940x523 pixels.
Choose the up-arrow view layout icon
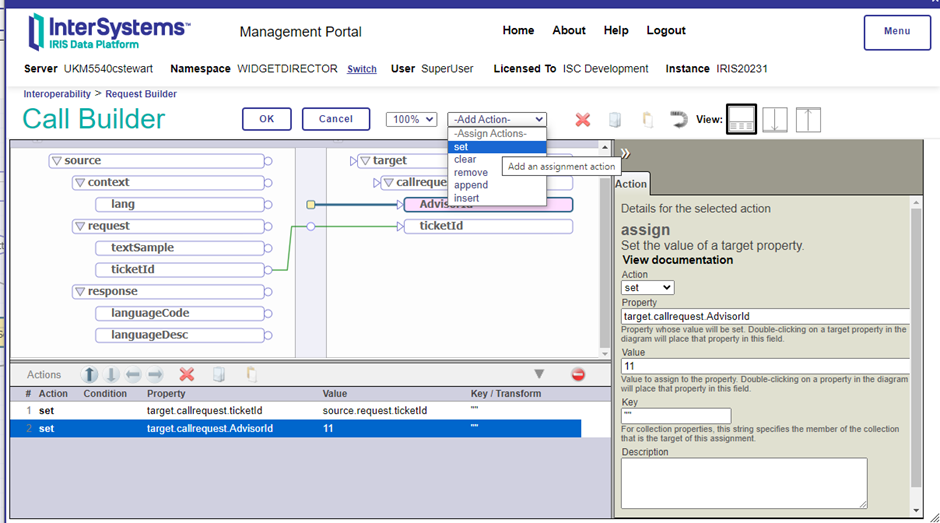pos(808,119)
